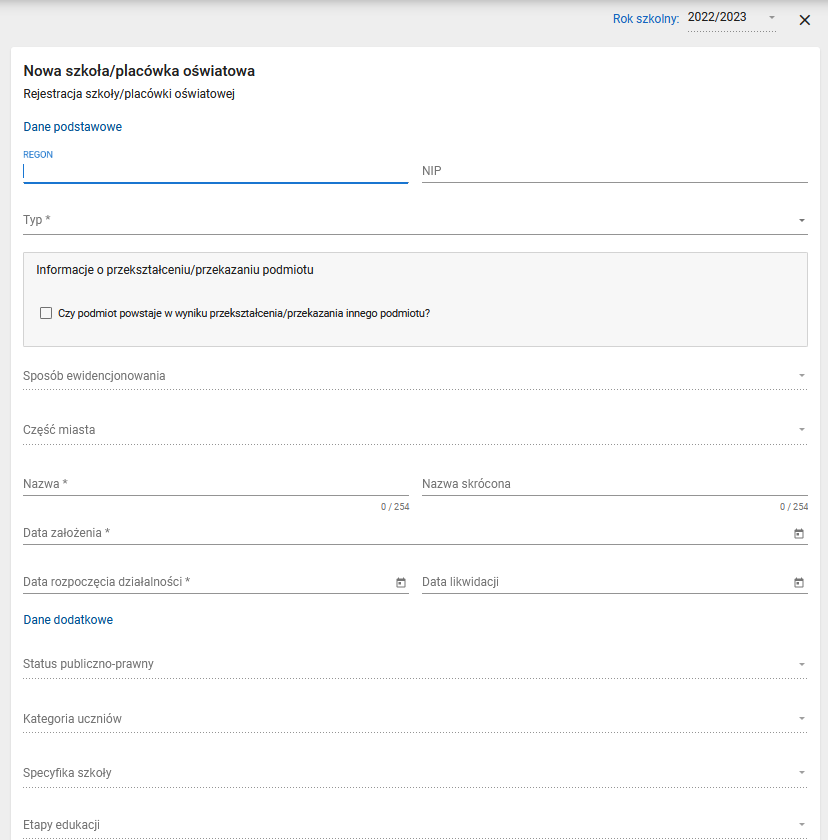This screenshot has width=828, height=840.
Task: Click the Data likwidacji date field
Action: click(x=600, y=582)
